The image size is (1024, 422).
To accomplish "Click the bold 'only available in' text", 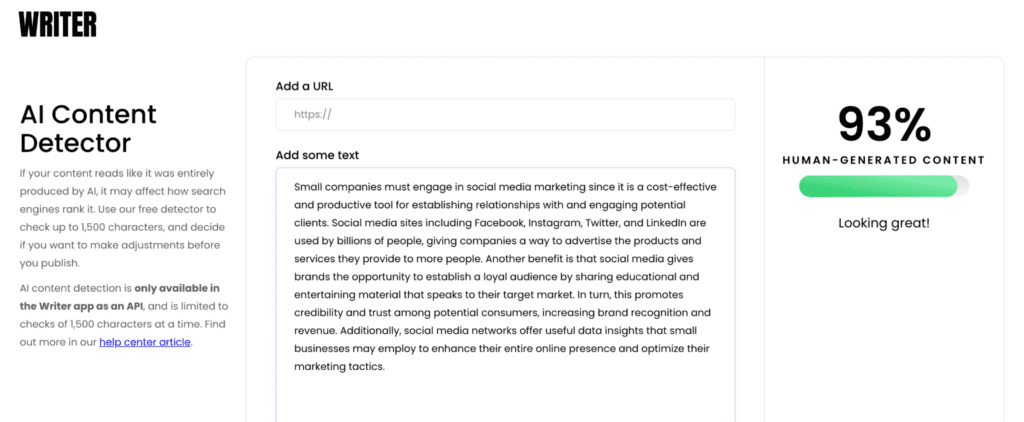I will (176, 288).
